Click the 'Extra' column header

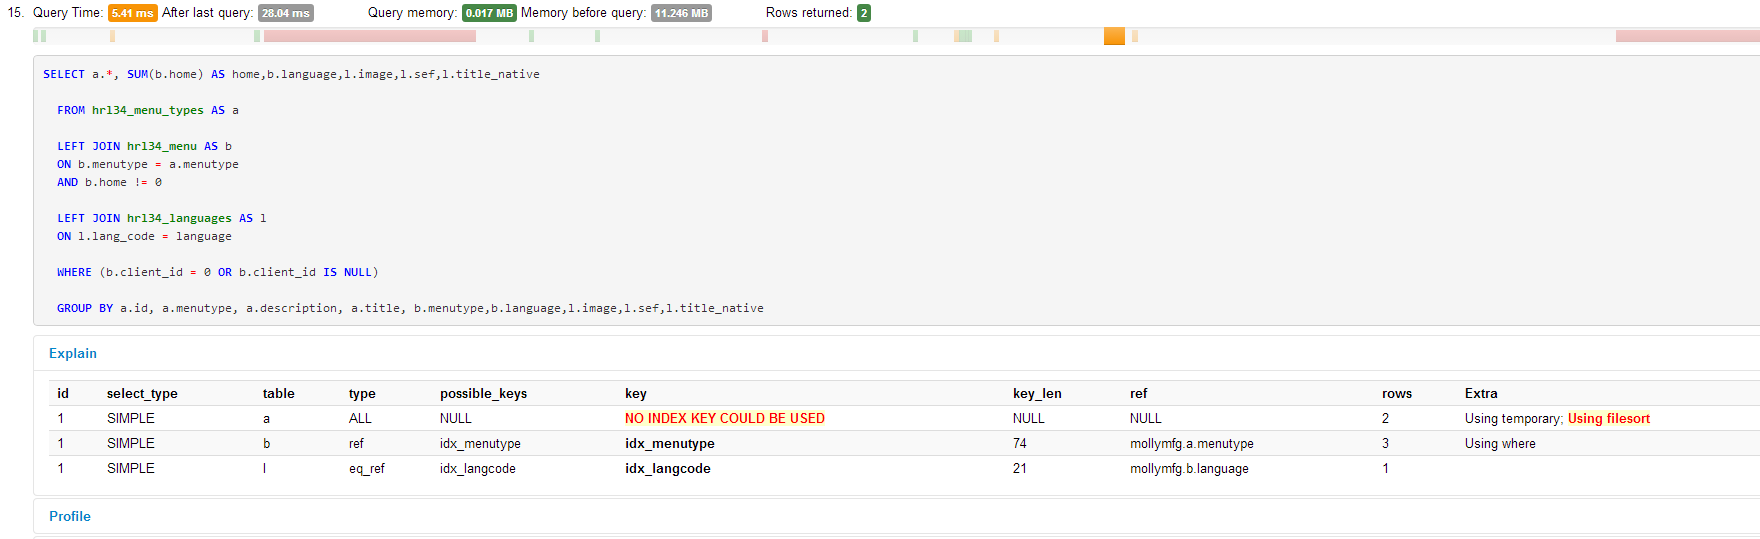pos(1481,393)
